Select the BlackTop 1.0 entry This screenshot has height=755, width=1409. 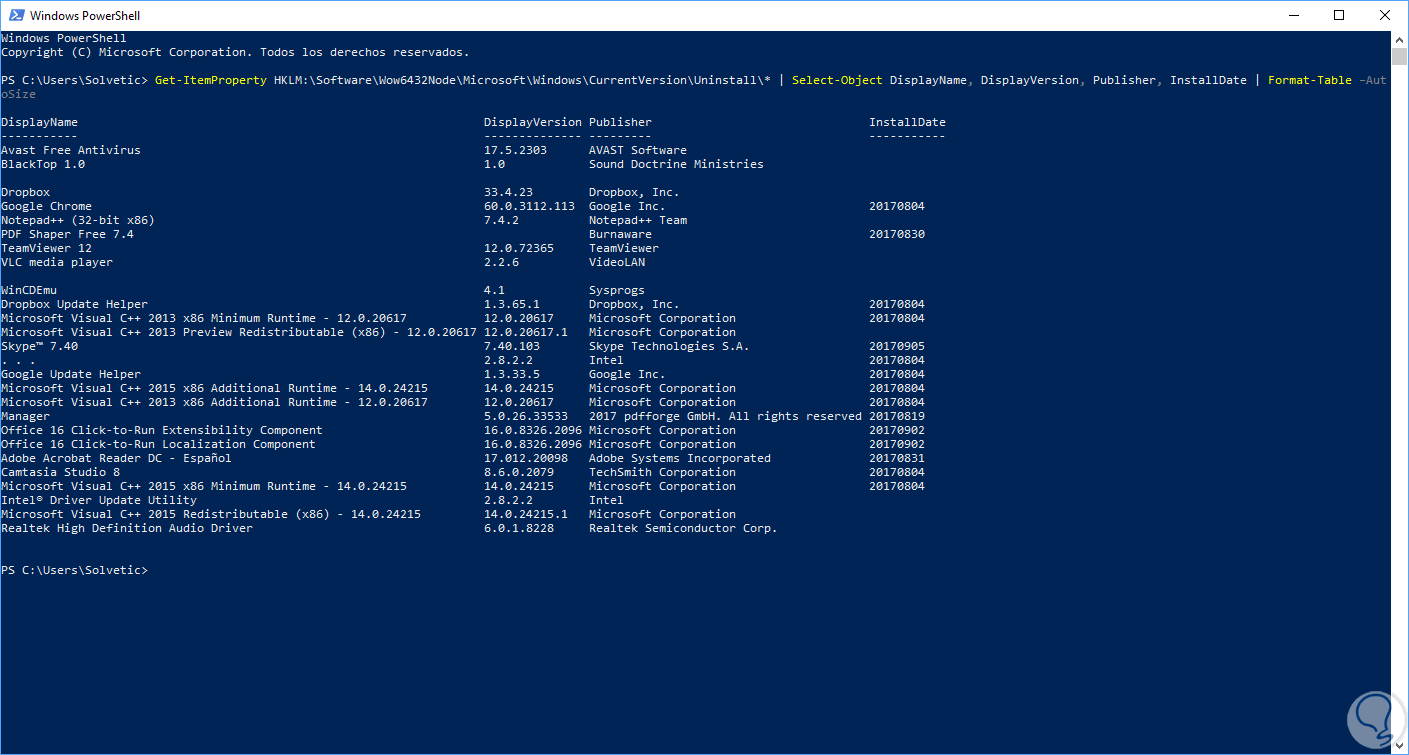tap(43, 164)
